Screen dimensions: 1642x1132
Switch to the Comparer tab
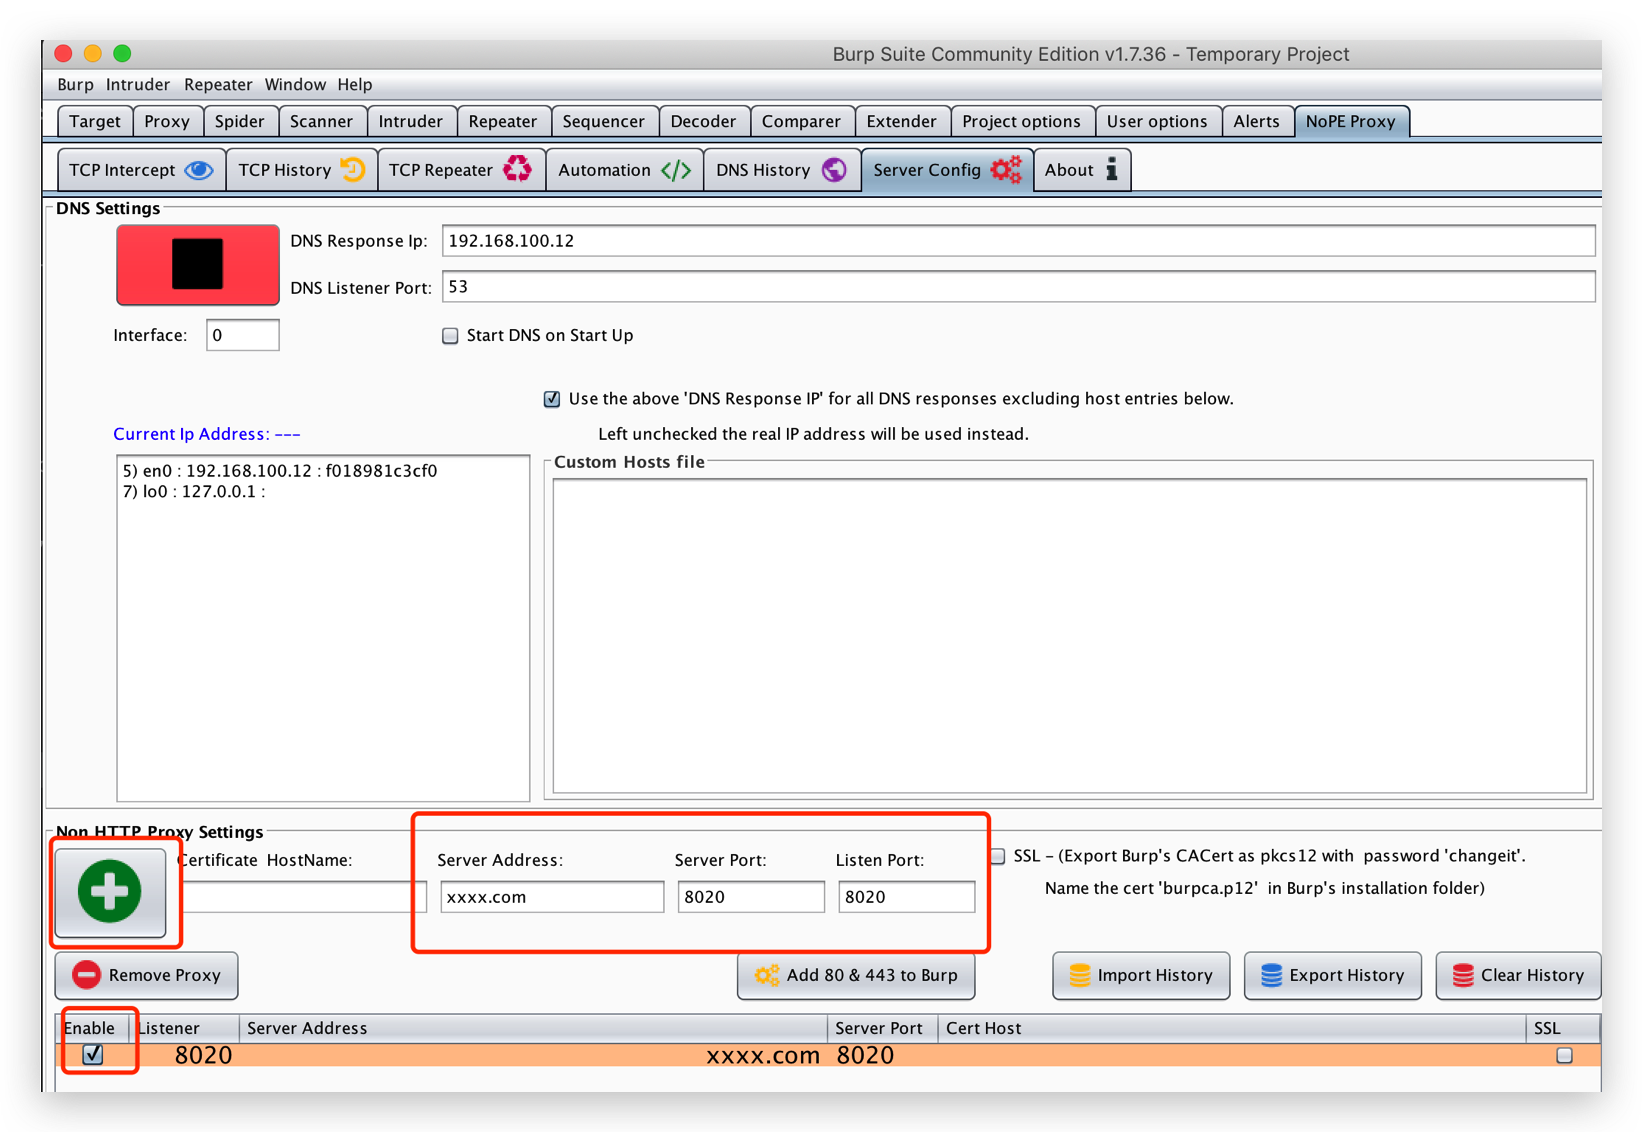coord(801,121)
